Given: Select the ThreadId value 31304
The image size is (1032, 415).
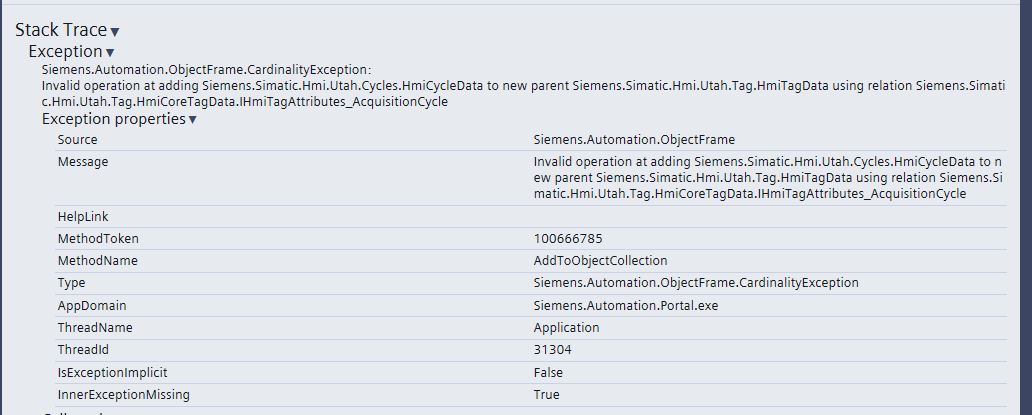Looking at the screenshot, I should pyautogui.click(x=553, y=350).
